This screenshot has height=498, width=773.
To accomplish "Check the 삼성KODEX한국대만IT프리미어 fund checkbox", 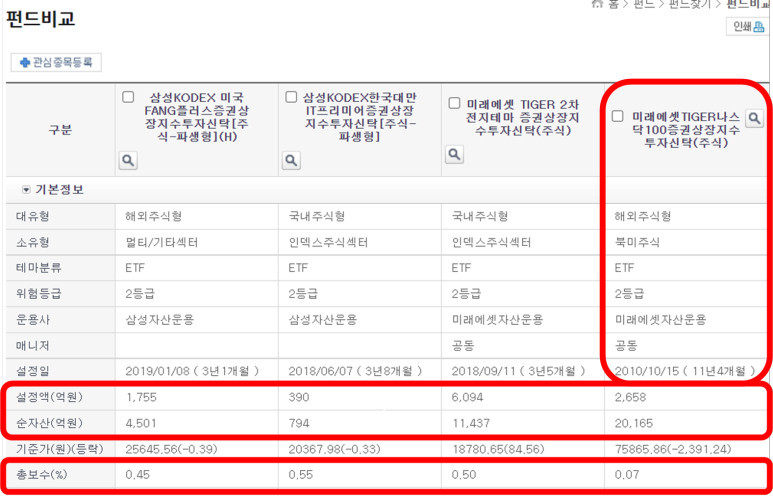I will [x=291, y=97].
